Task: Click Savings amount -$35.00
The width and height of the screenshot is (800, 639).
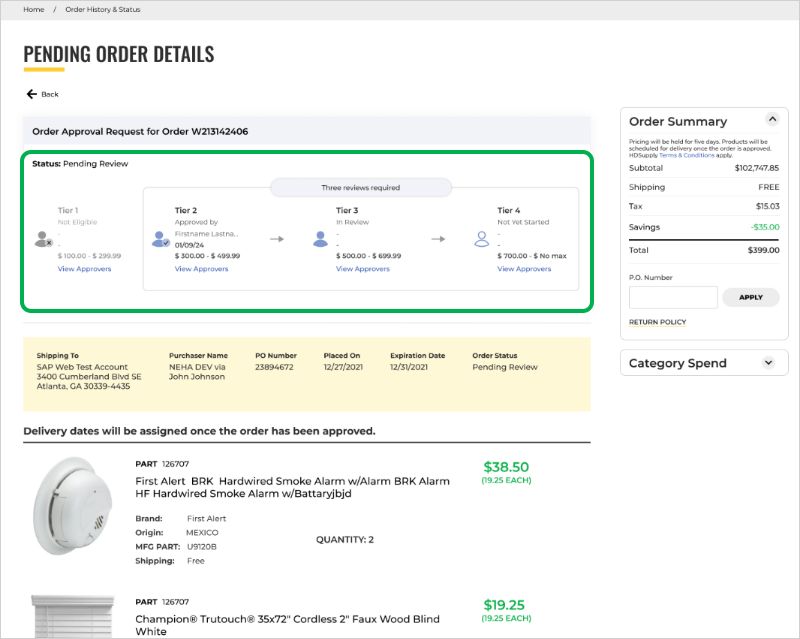Action: pyautogui.click(x=765, y=227)
